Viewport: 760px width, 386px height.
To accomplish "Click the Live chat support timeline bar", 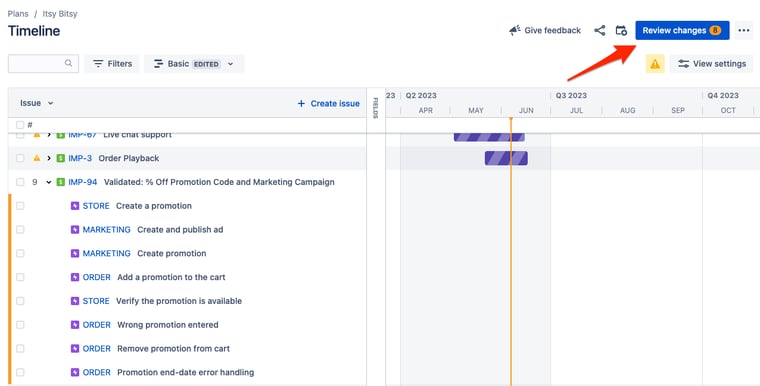I will 489,137.
